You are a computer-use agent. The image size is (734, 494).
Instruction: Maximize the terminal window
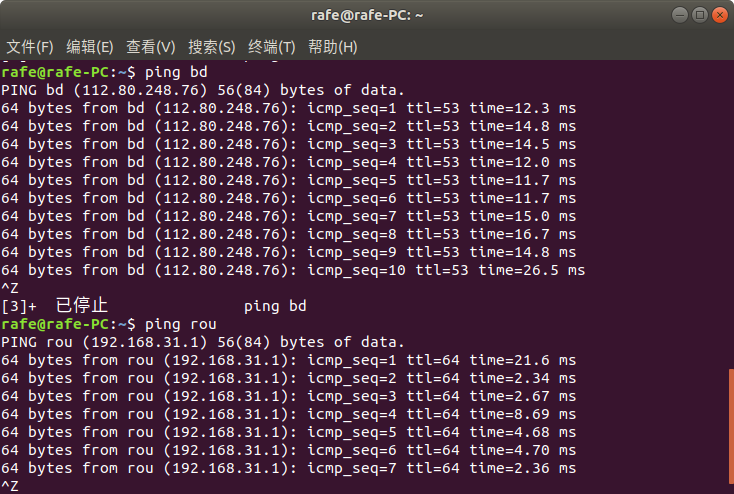point(699,15)
